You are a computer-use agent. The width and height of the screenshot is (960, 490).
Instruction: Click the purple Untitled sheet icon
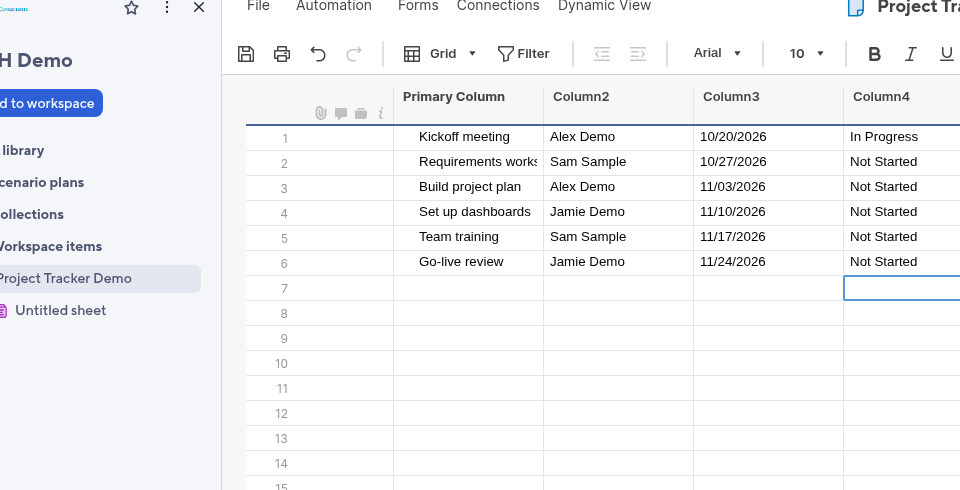(x=3, y=311)
